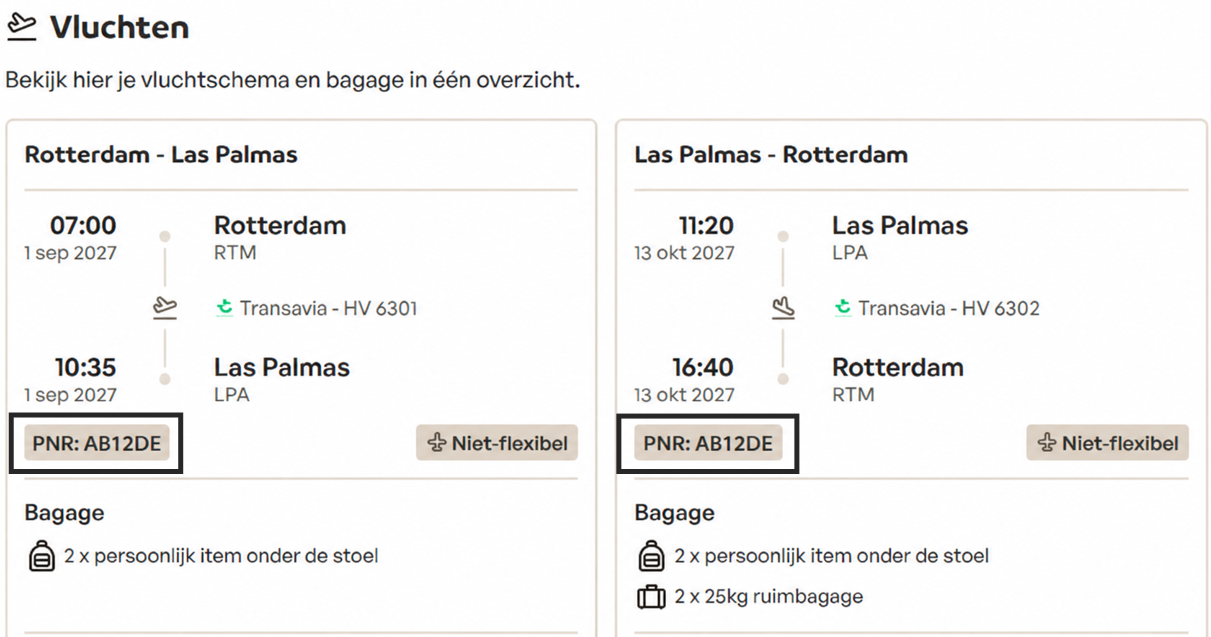
Task: Click the Transavia - HV 6302 flight number text
Action: coord(948,308)
